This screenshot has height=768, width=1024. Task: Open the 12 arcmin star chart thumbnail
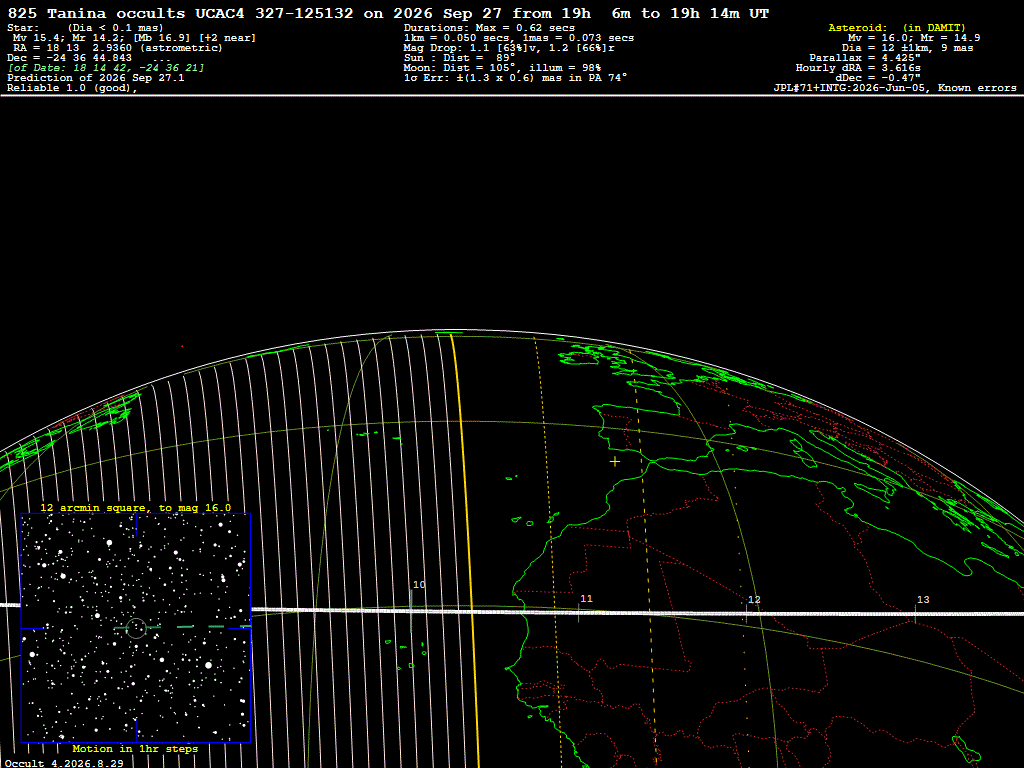[x=136, y=628]
